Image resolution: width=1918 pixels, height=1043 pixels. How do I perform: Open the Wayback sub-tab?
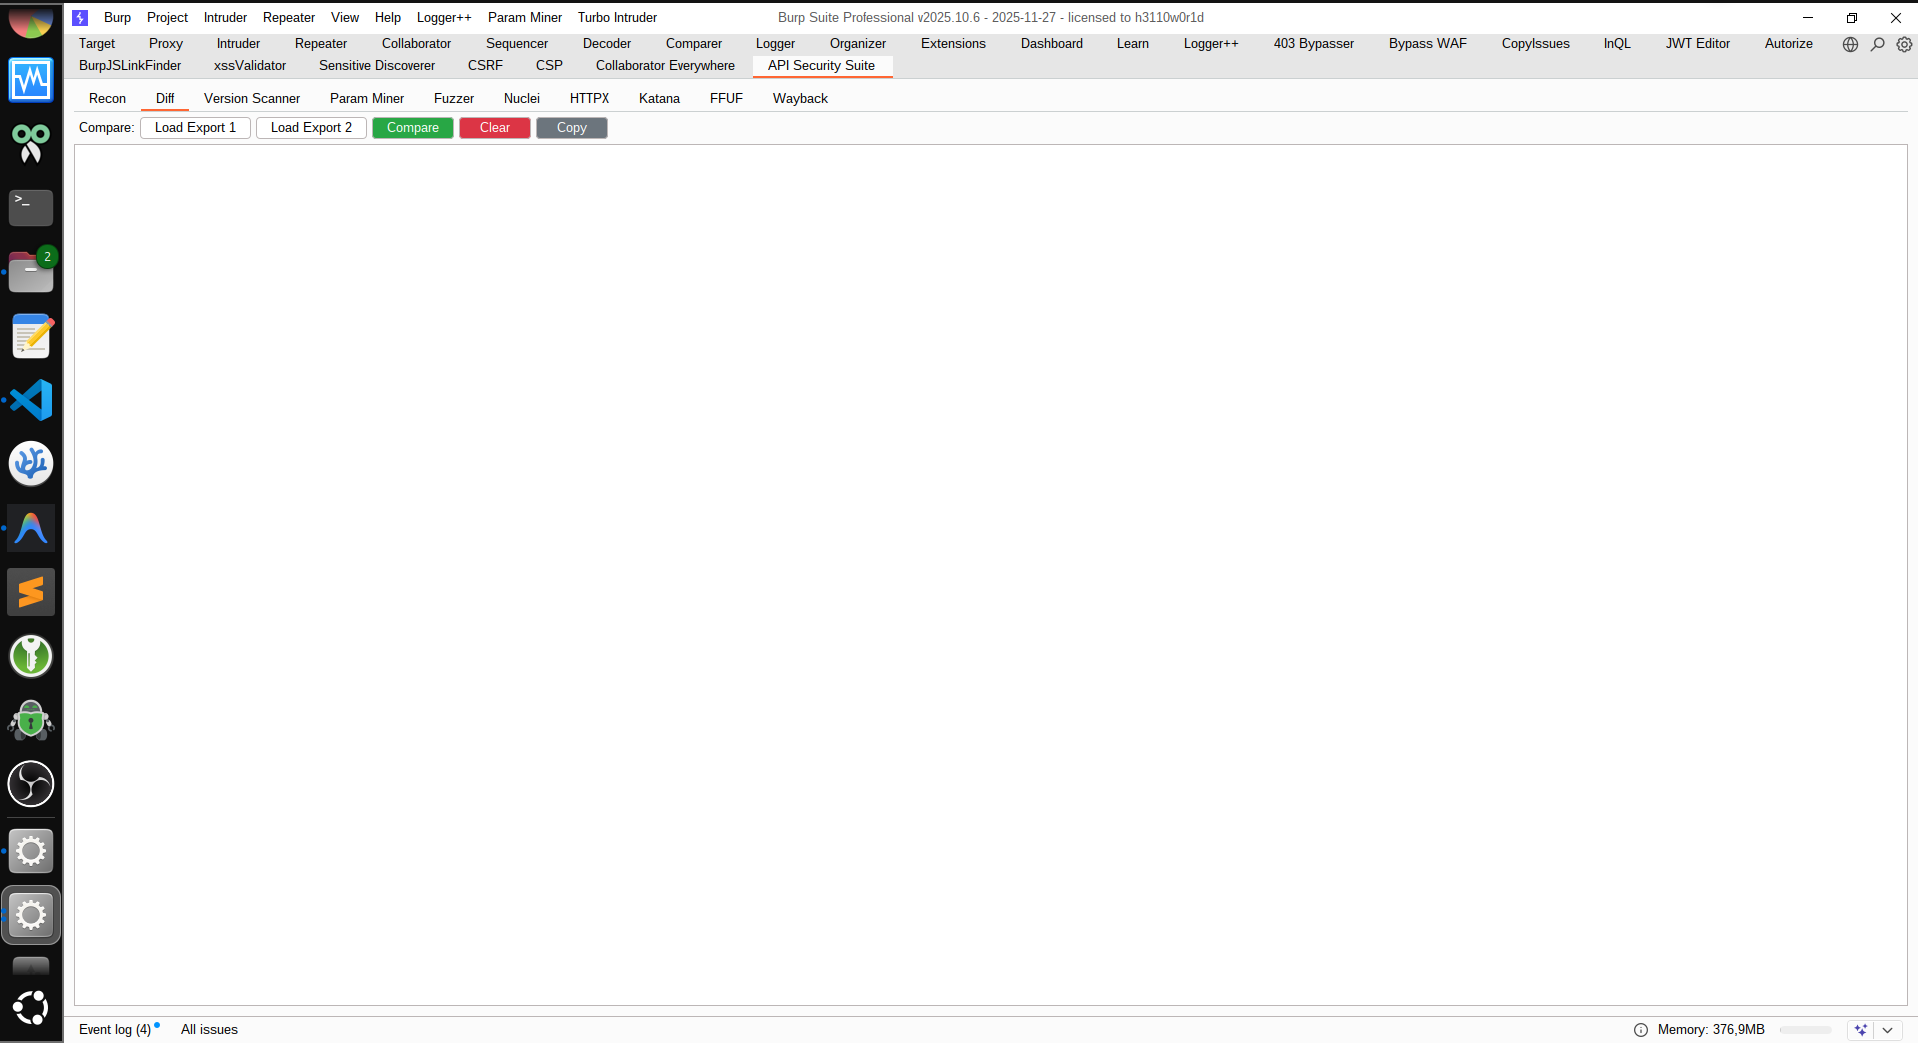coord(800,99)
